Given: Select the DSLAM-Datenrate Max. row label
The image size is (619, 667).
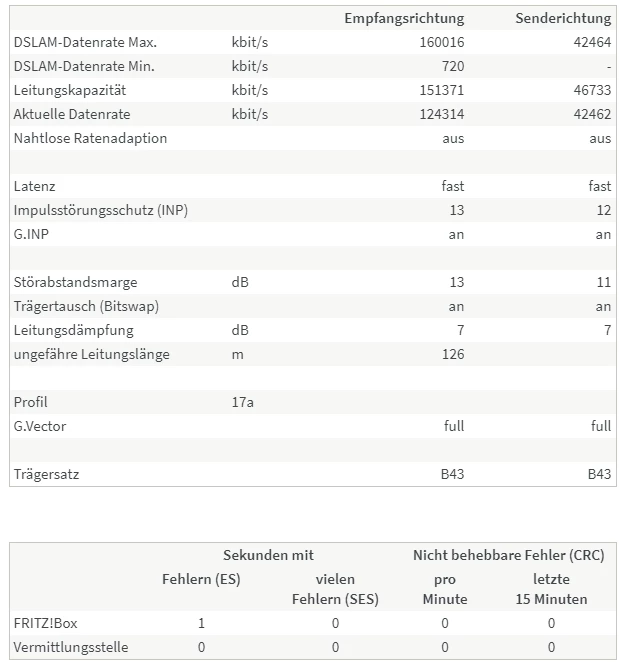Looking at the screenshot, I should 85,43.
